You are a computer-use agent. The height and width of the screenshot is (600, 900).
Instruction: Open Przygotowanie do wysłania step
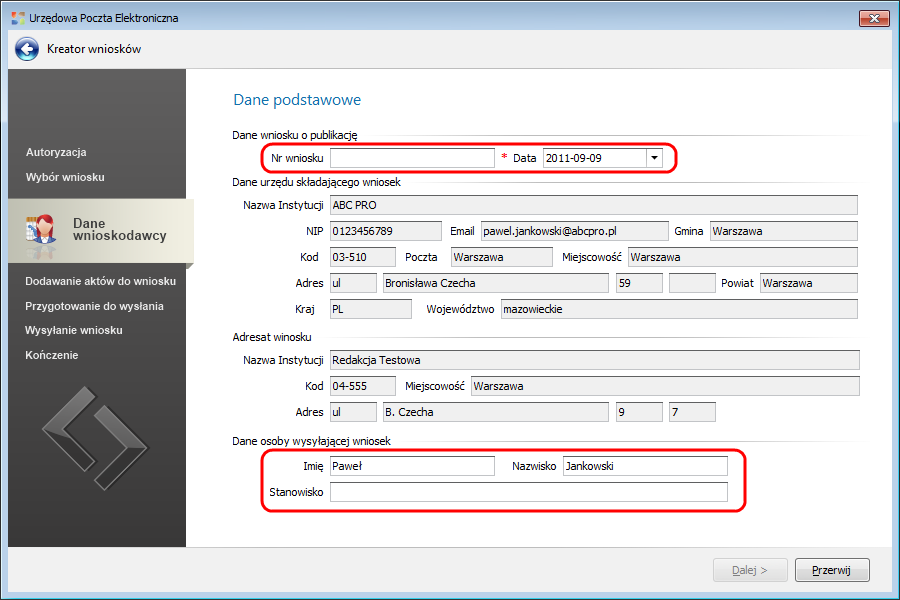[94, 306]
